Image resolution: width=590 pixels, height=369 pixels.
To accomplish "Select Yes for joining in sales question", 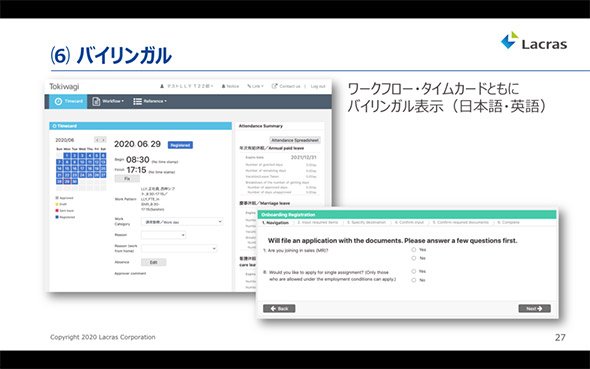I will point(414,249).
